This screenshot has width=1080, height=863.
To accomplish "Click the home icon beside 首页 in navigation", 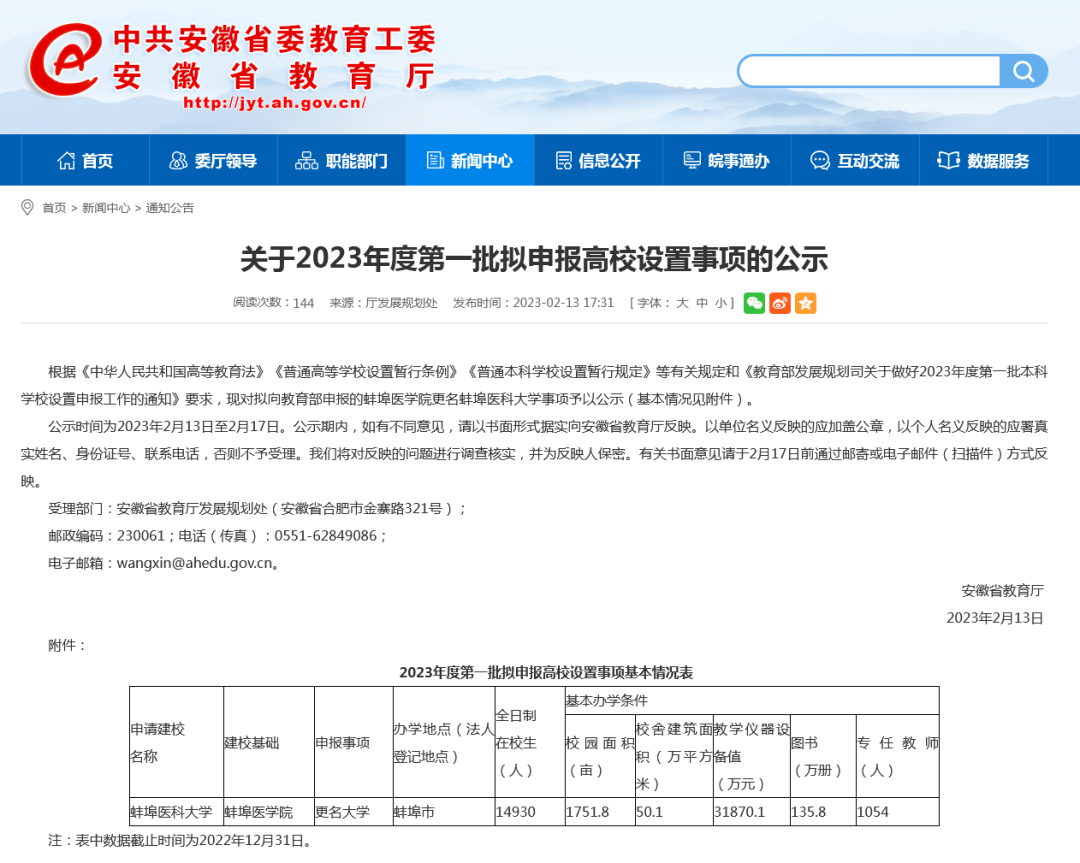I will point(66,160).
